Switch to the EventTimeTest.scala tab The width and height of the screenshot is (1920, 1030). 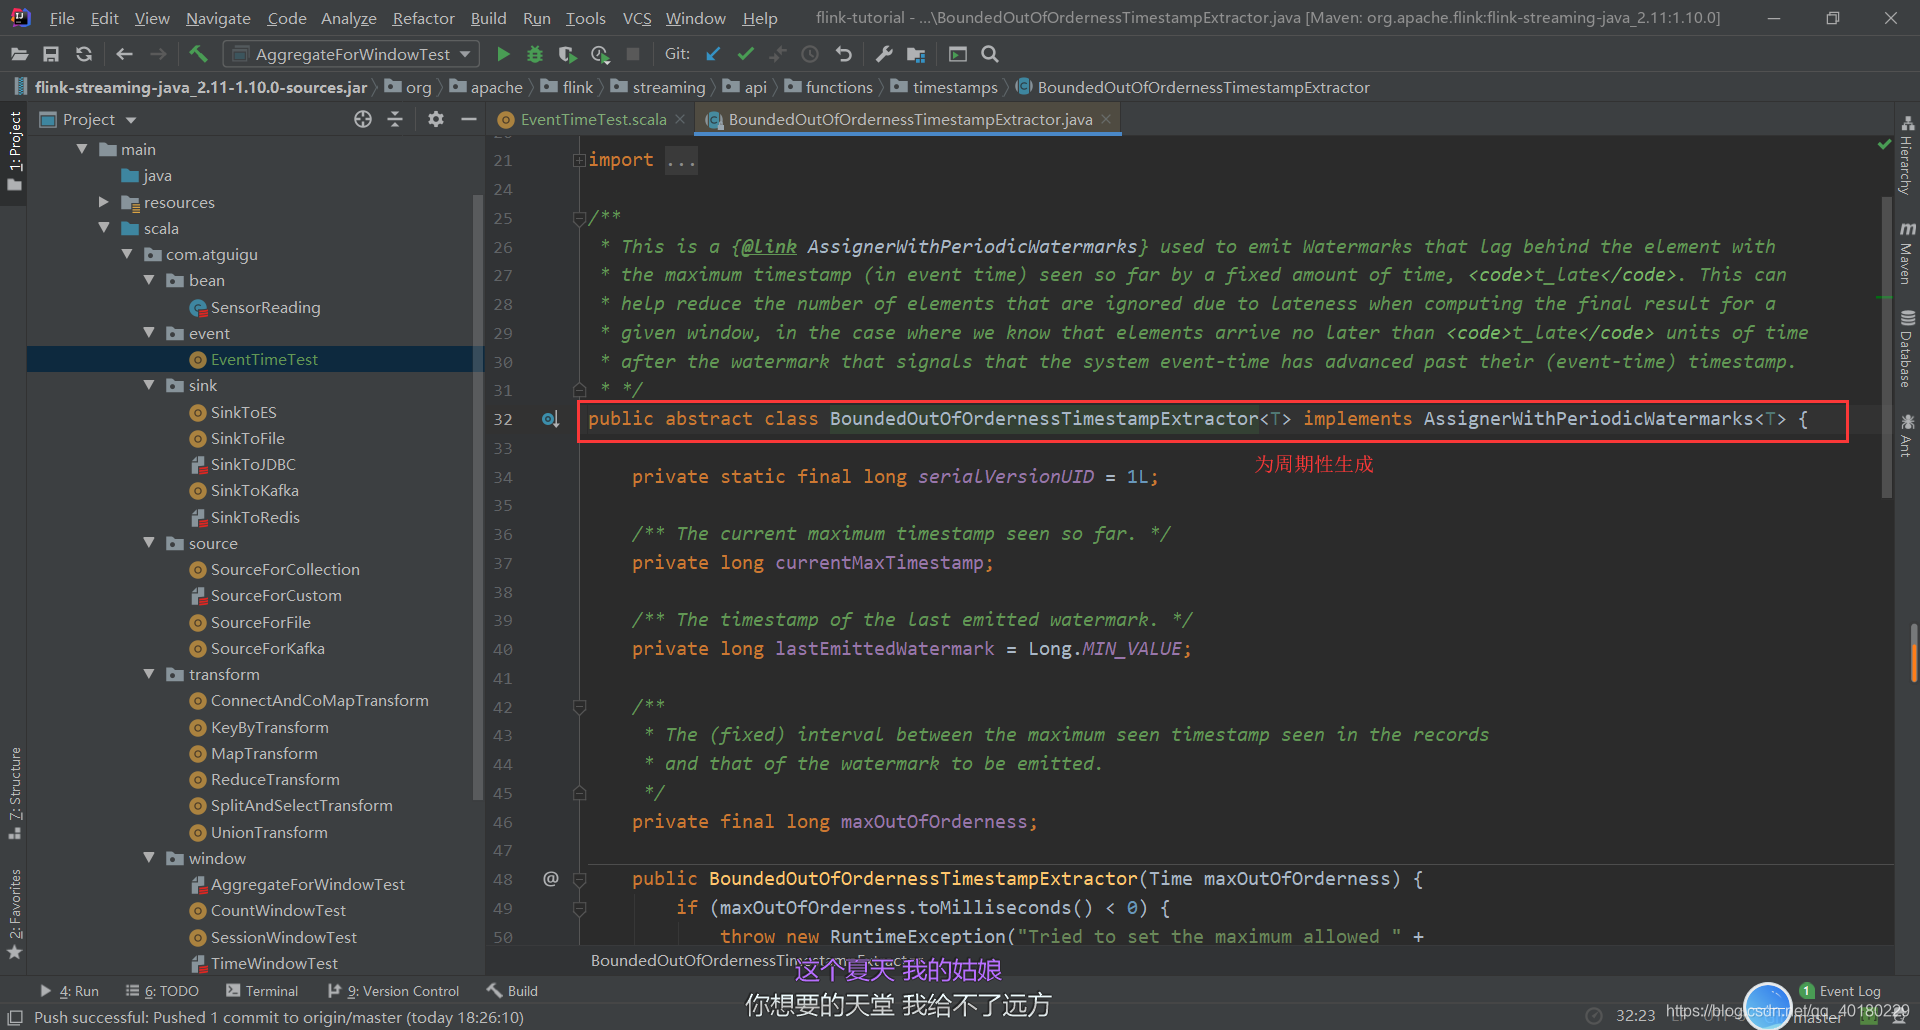click(x=593, y=119)
